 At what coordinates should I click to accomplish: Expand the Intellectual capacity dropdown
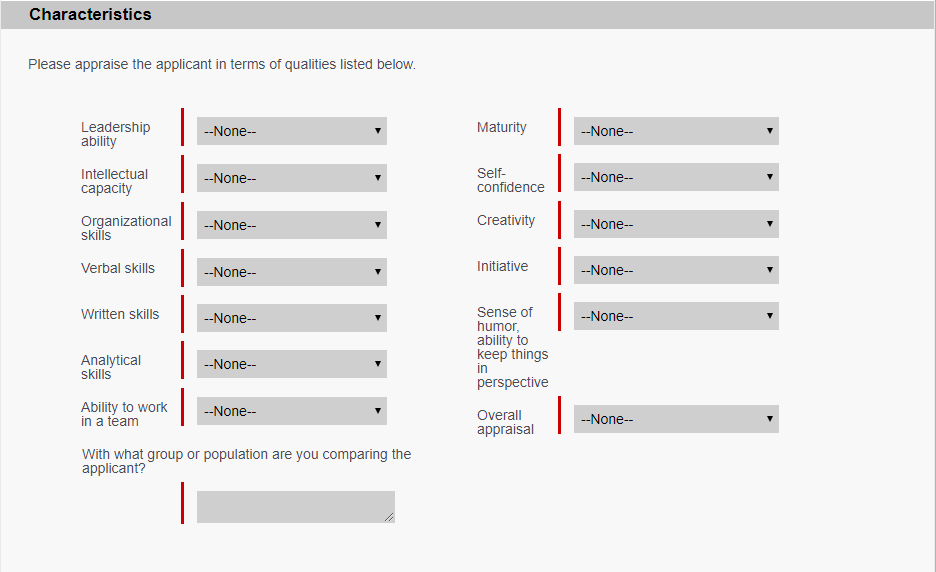(x=291, y=178)
